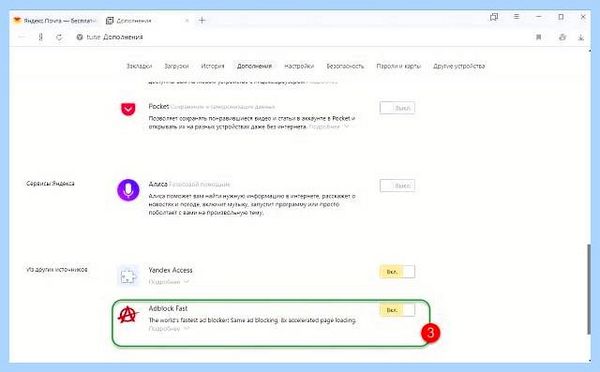Open the Загрузки section
Screen dimensions: 600x372
176,66
